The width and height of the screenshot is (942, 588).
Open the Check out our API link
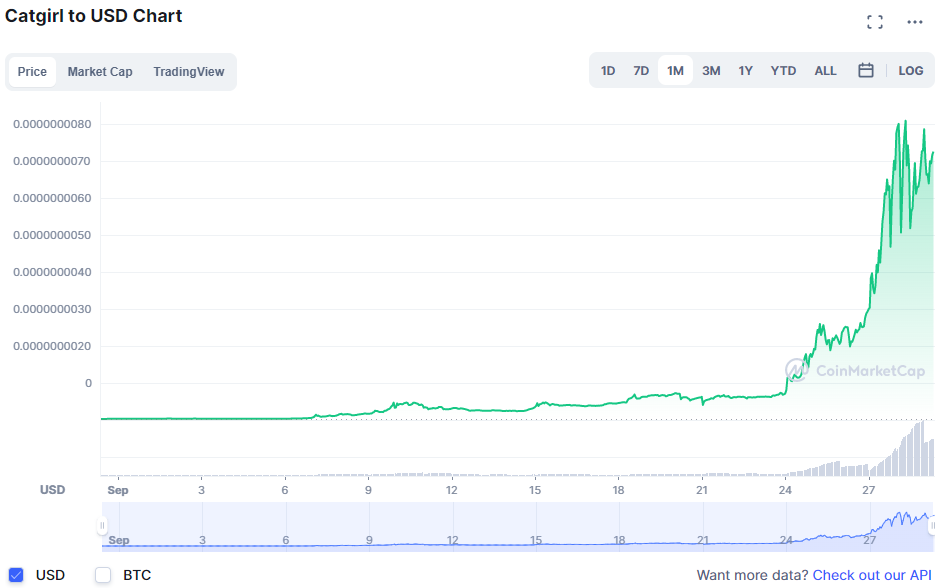pos(872,575)
